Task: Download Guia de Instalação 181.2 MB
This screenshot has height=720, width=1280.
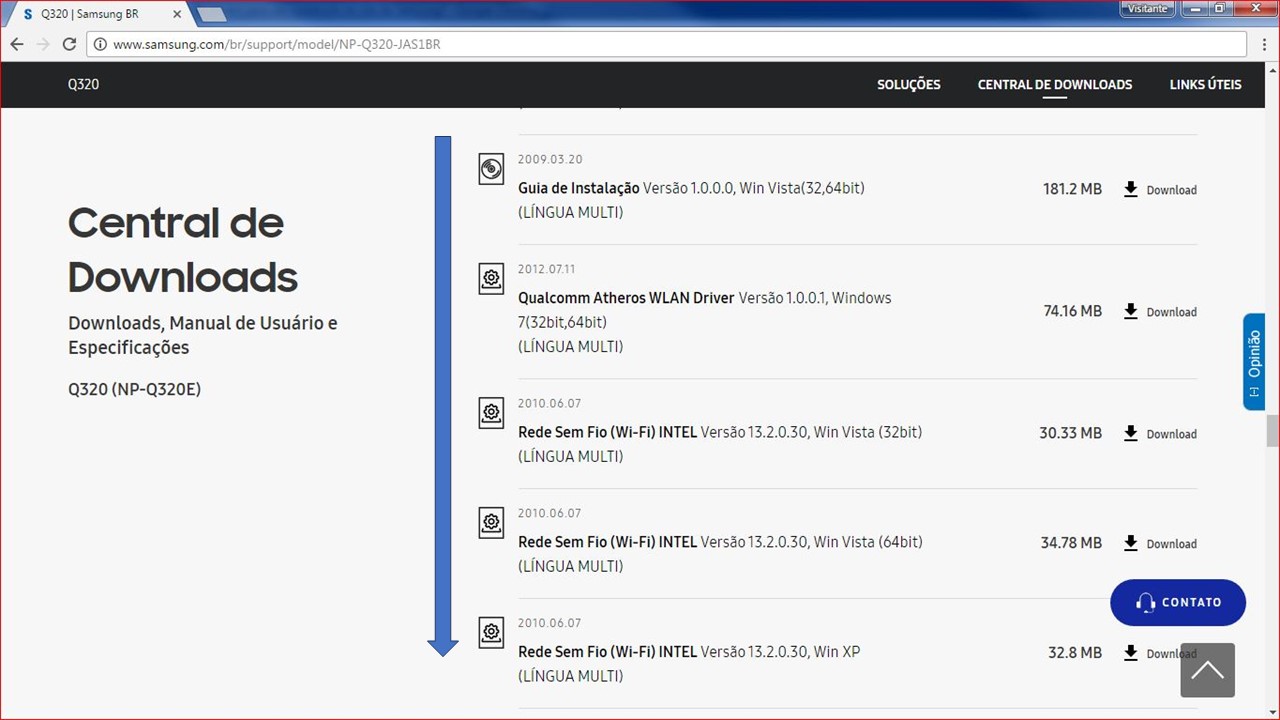Action: click(x=1160, y=190)
